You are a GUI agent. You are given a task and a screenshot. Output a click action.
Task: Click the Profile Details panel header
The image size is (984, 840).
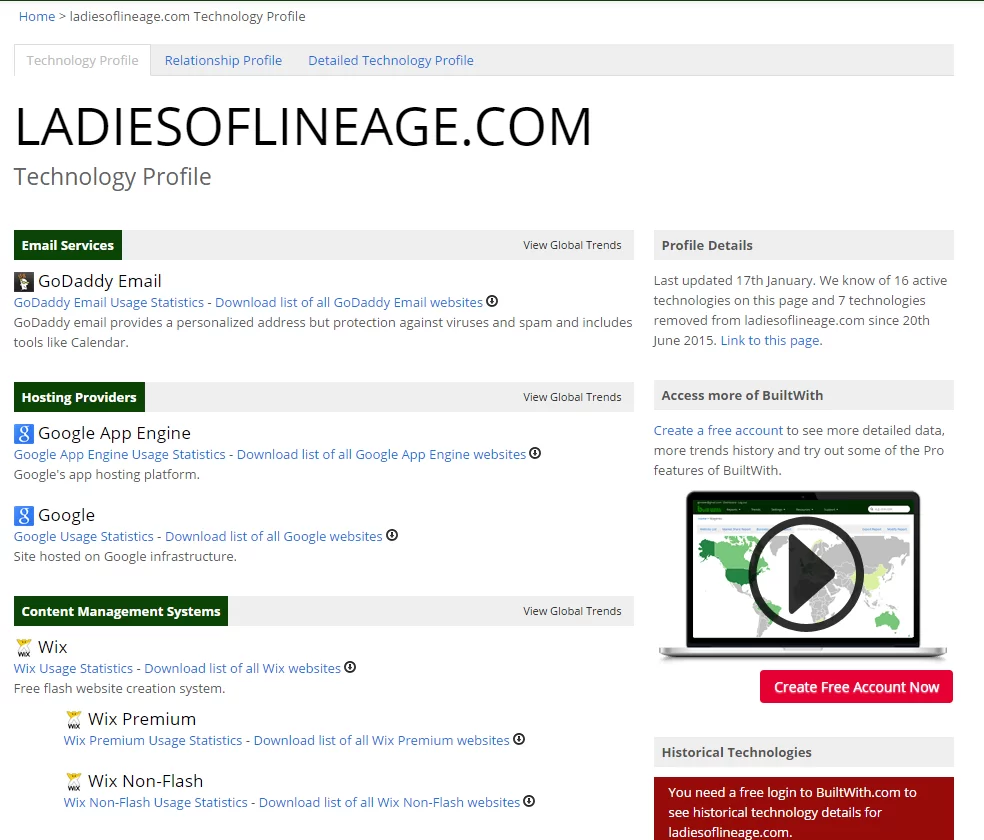[803, 245]
